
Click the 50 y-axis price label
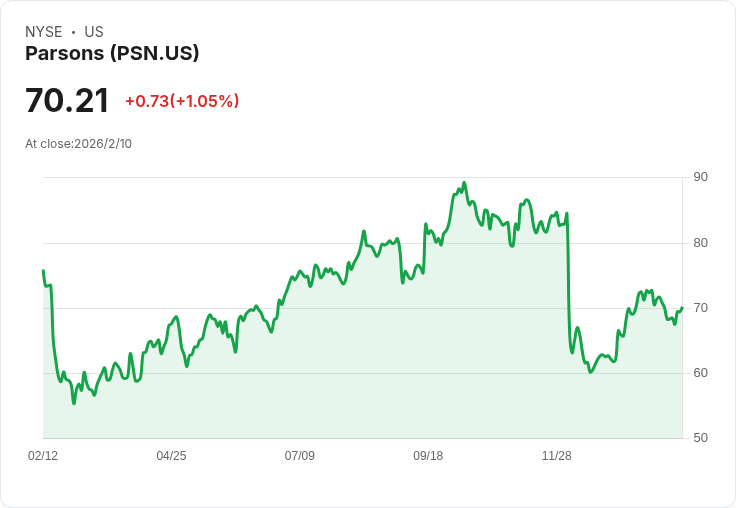700,438
